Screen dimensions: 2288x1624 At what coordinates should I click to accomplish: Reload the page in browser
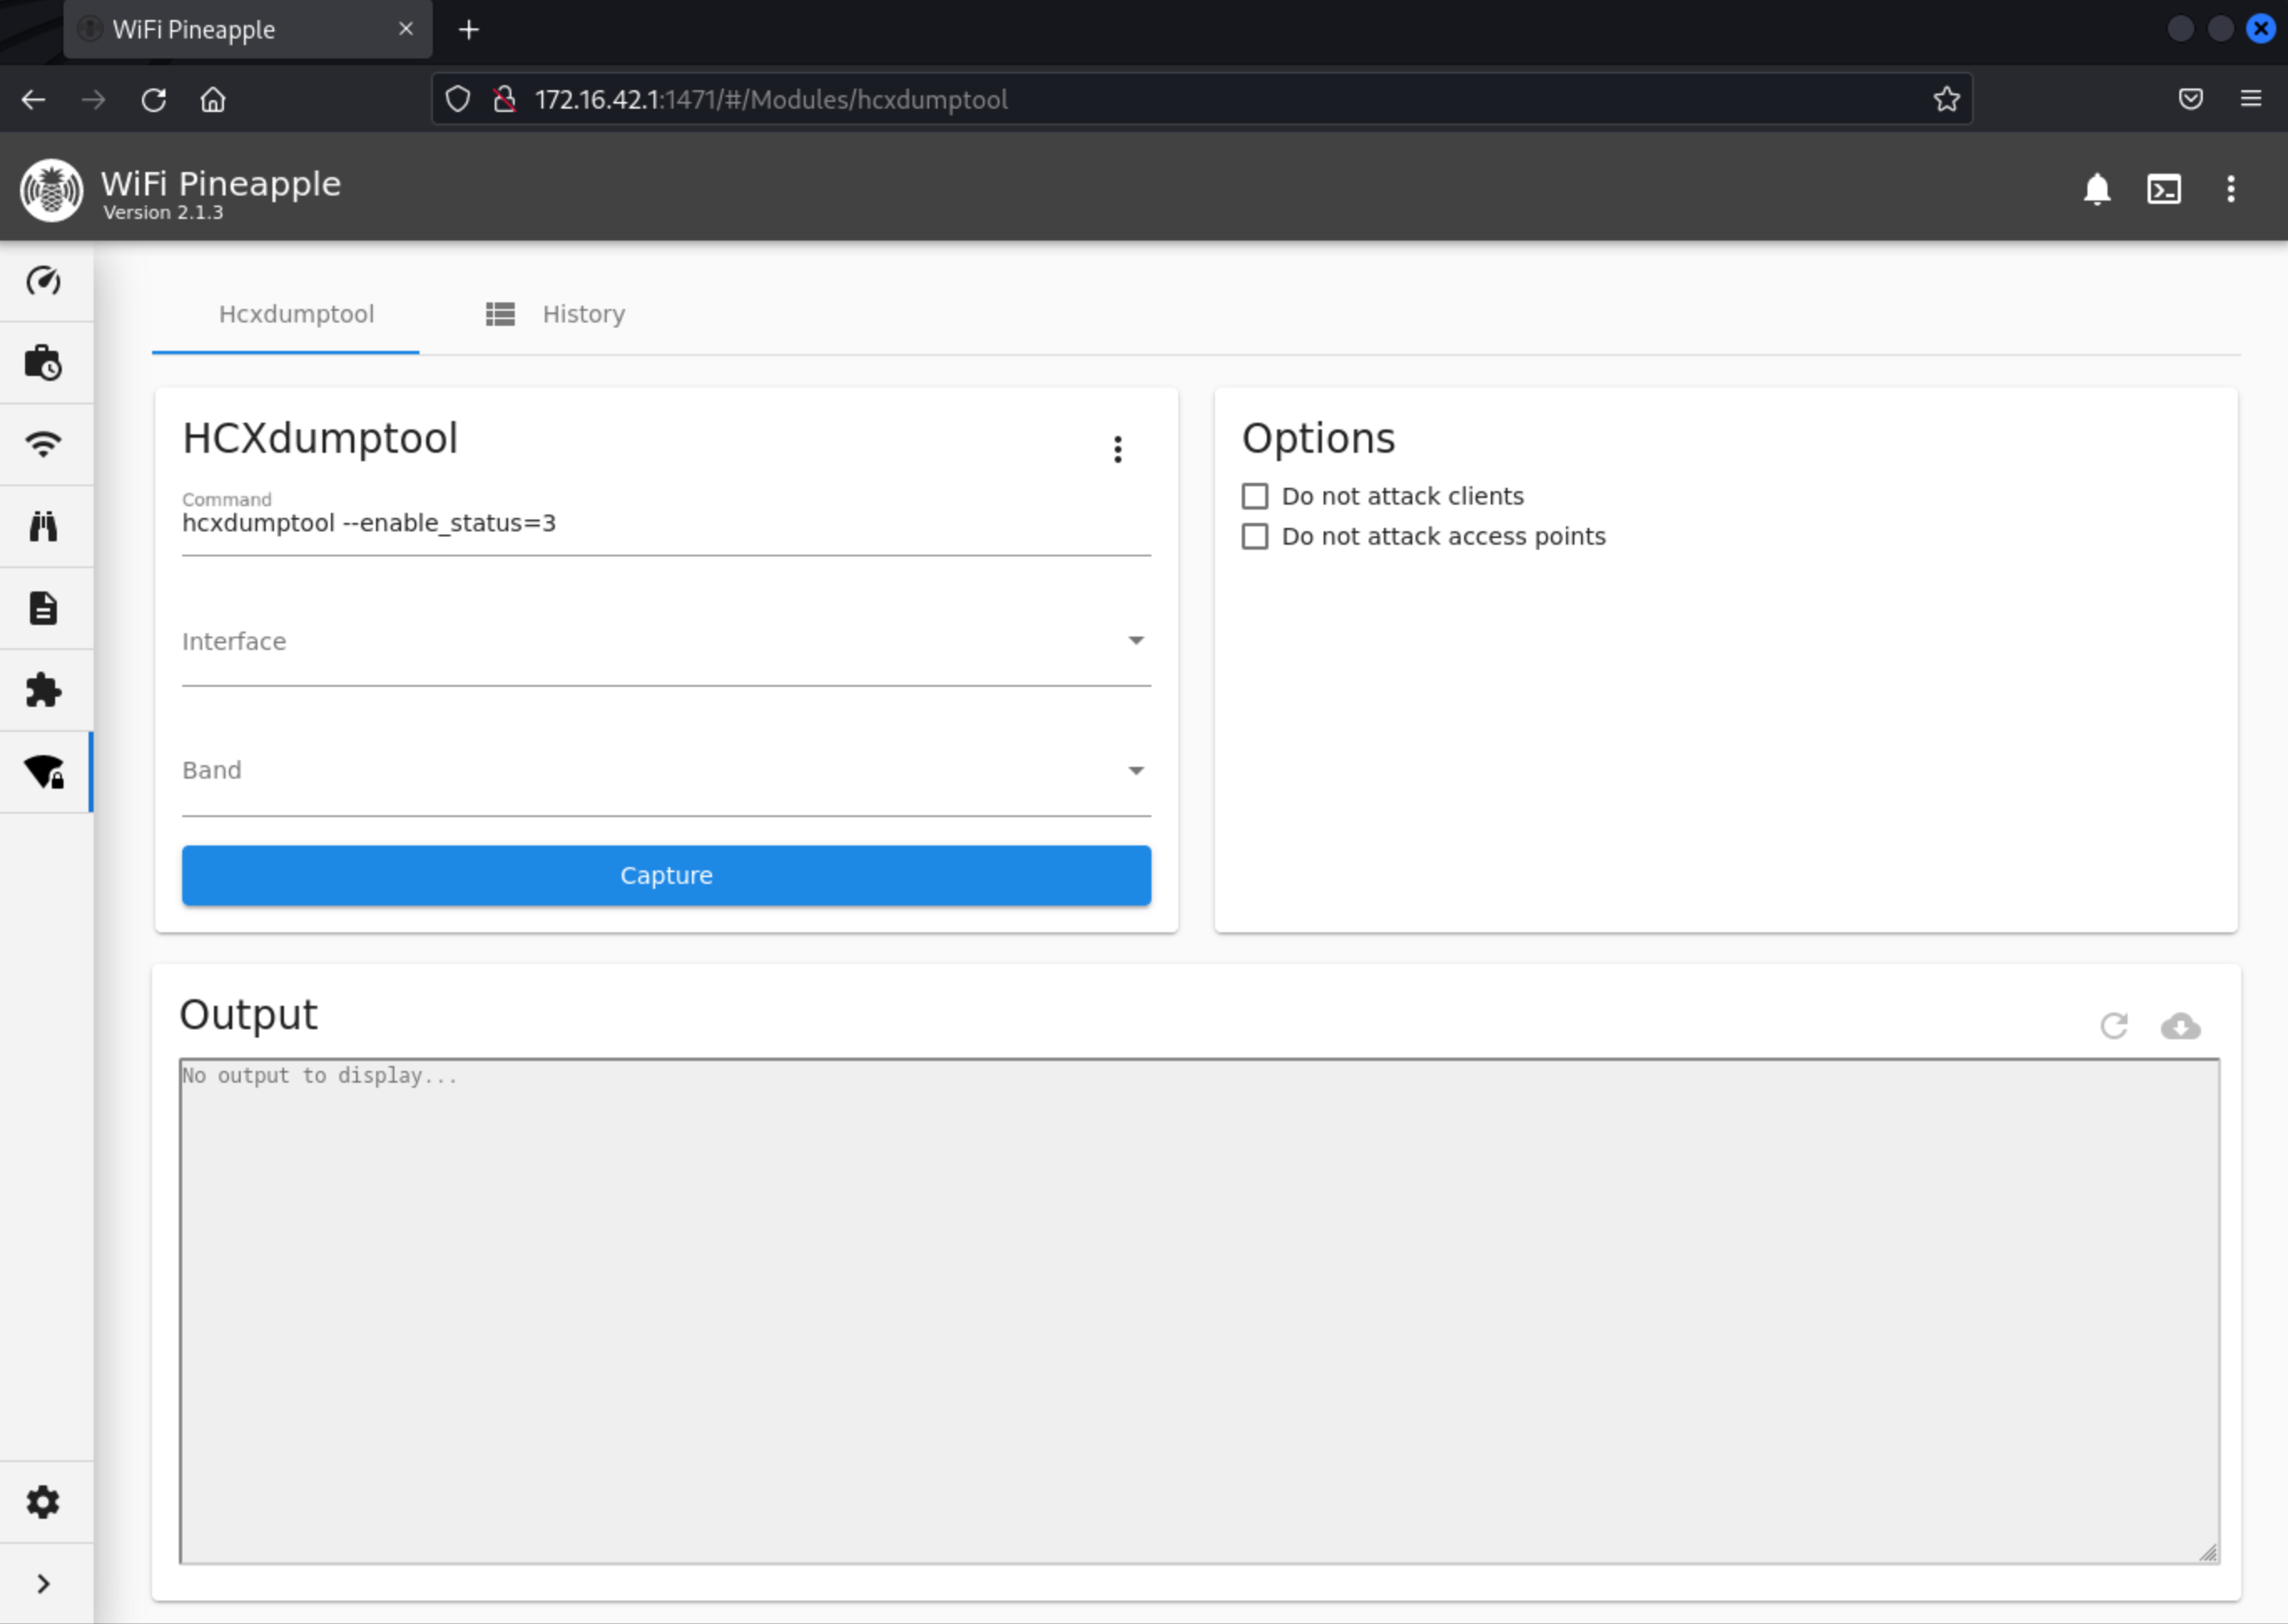[x=153, y=99]
